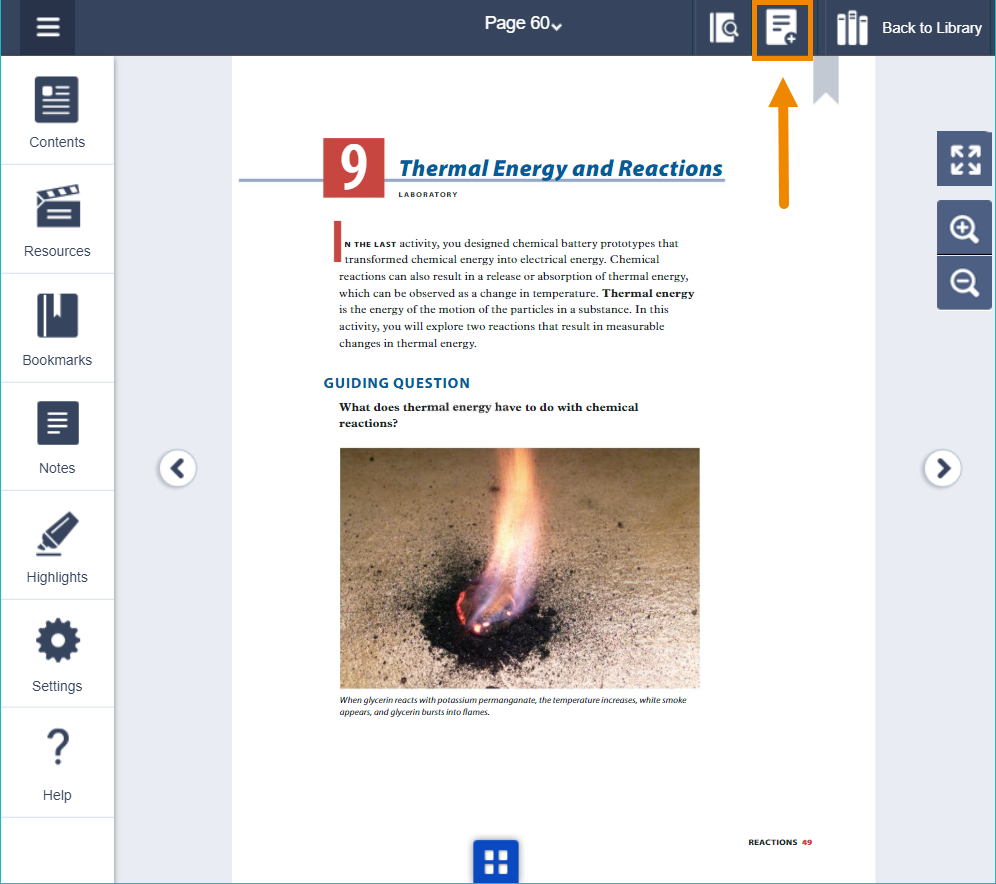Go to the previous page
This screenshot has height=884, width=996.
178,467
